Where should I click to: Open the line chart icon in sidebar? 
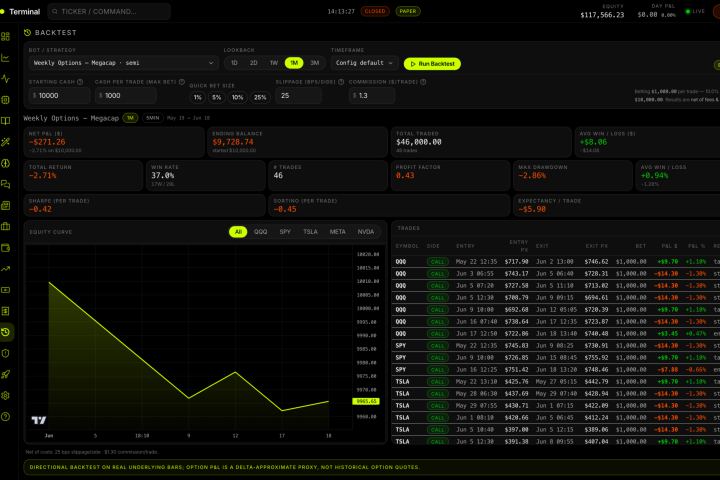[x=6, y=57]
